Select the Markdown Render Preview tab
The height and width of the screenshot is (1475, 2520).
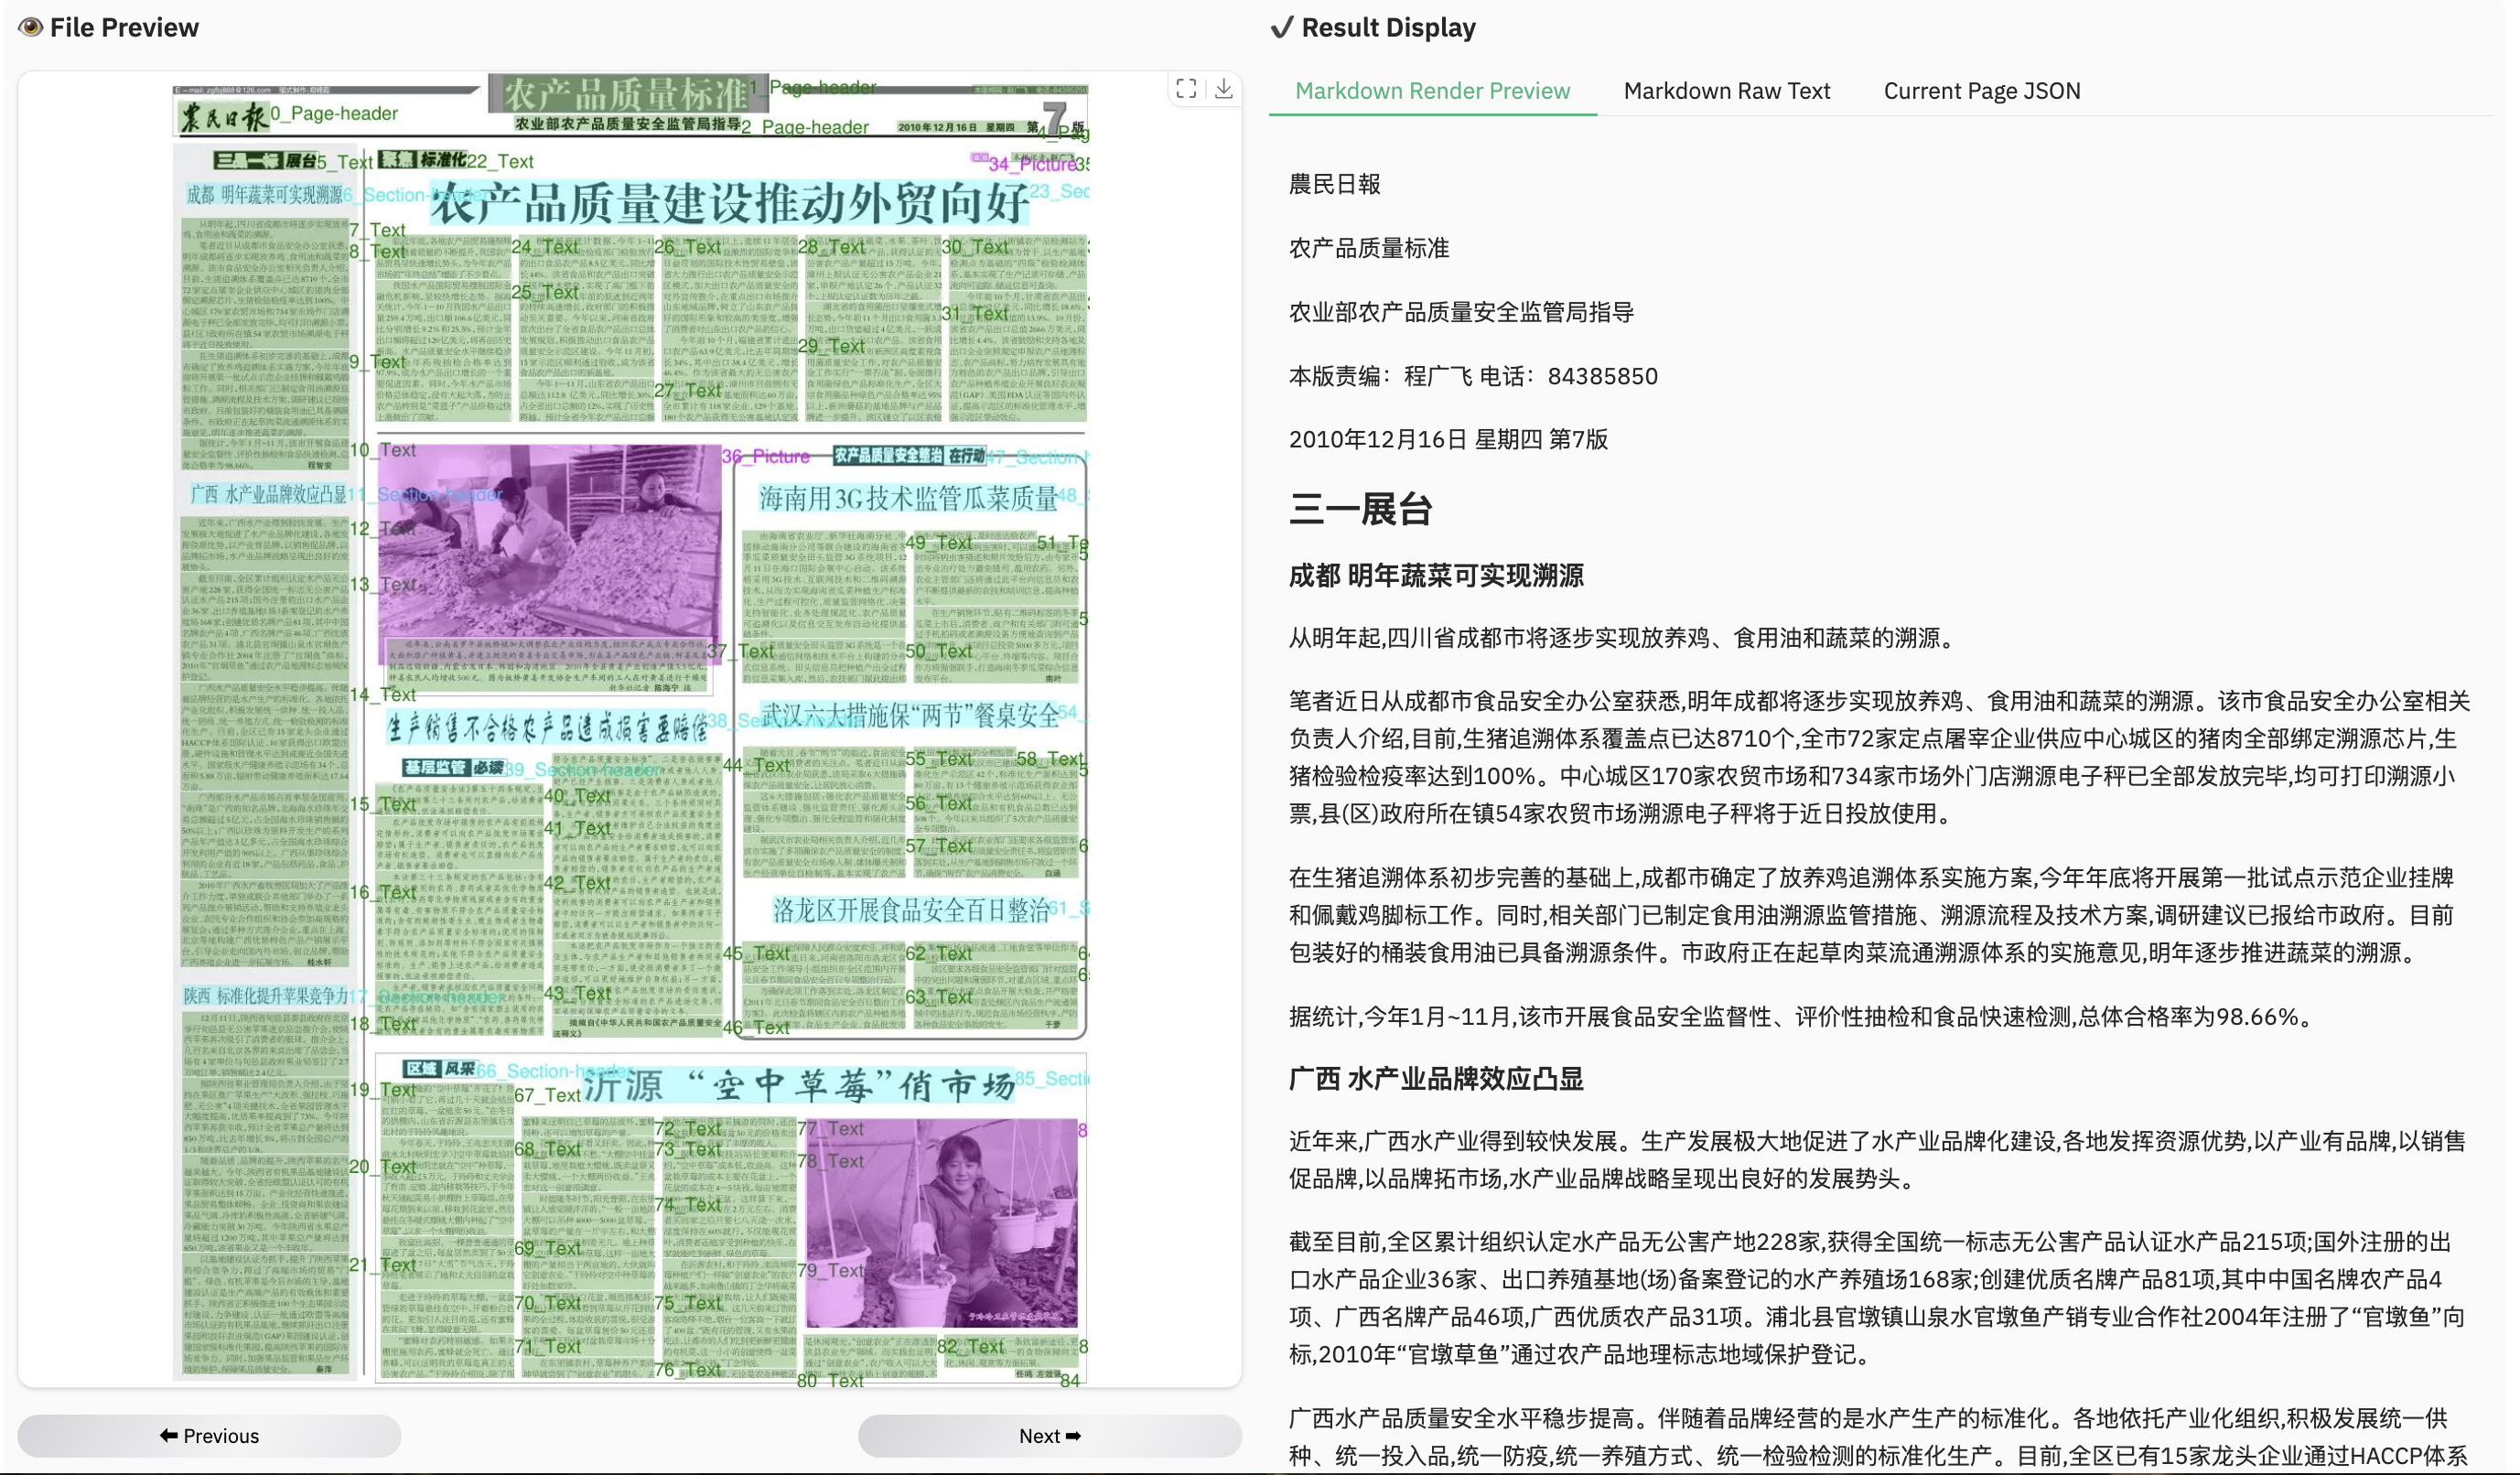pos(1432,91)
